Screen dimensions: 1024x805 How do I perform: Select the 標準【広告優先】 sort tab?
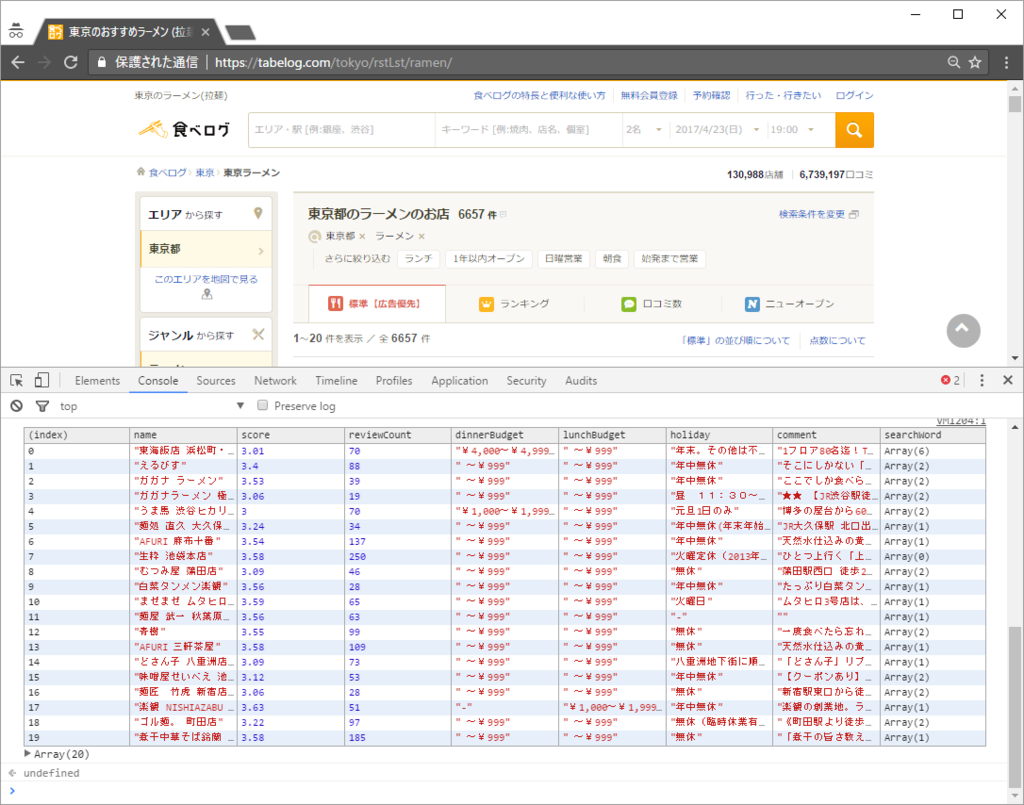tap(377, 304)
